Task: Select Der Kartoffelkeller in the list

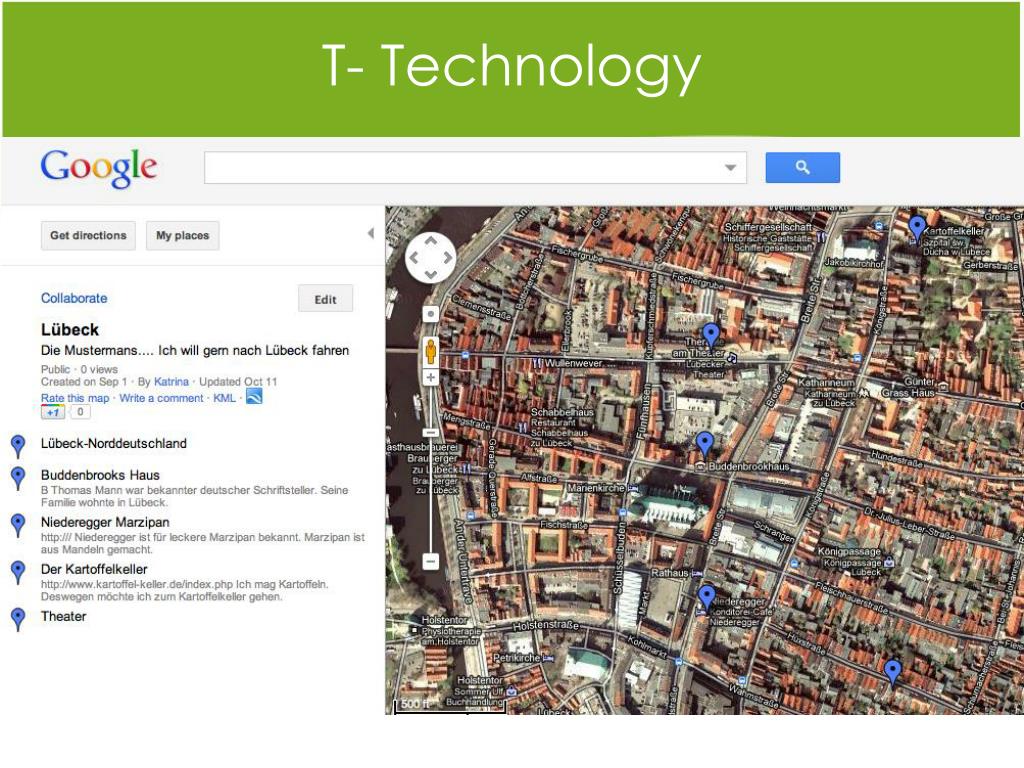Action: click(x=94, y=569)
